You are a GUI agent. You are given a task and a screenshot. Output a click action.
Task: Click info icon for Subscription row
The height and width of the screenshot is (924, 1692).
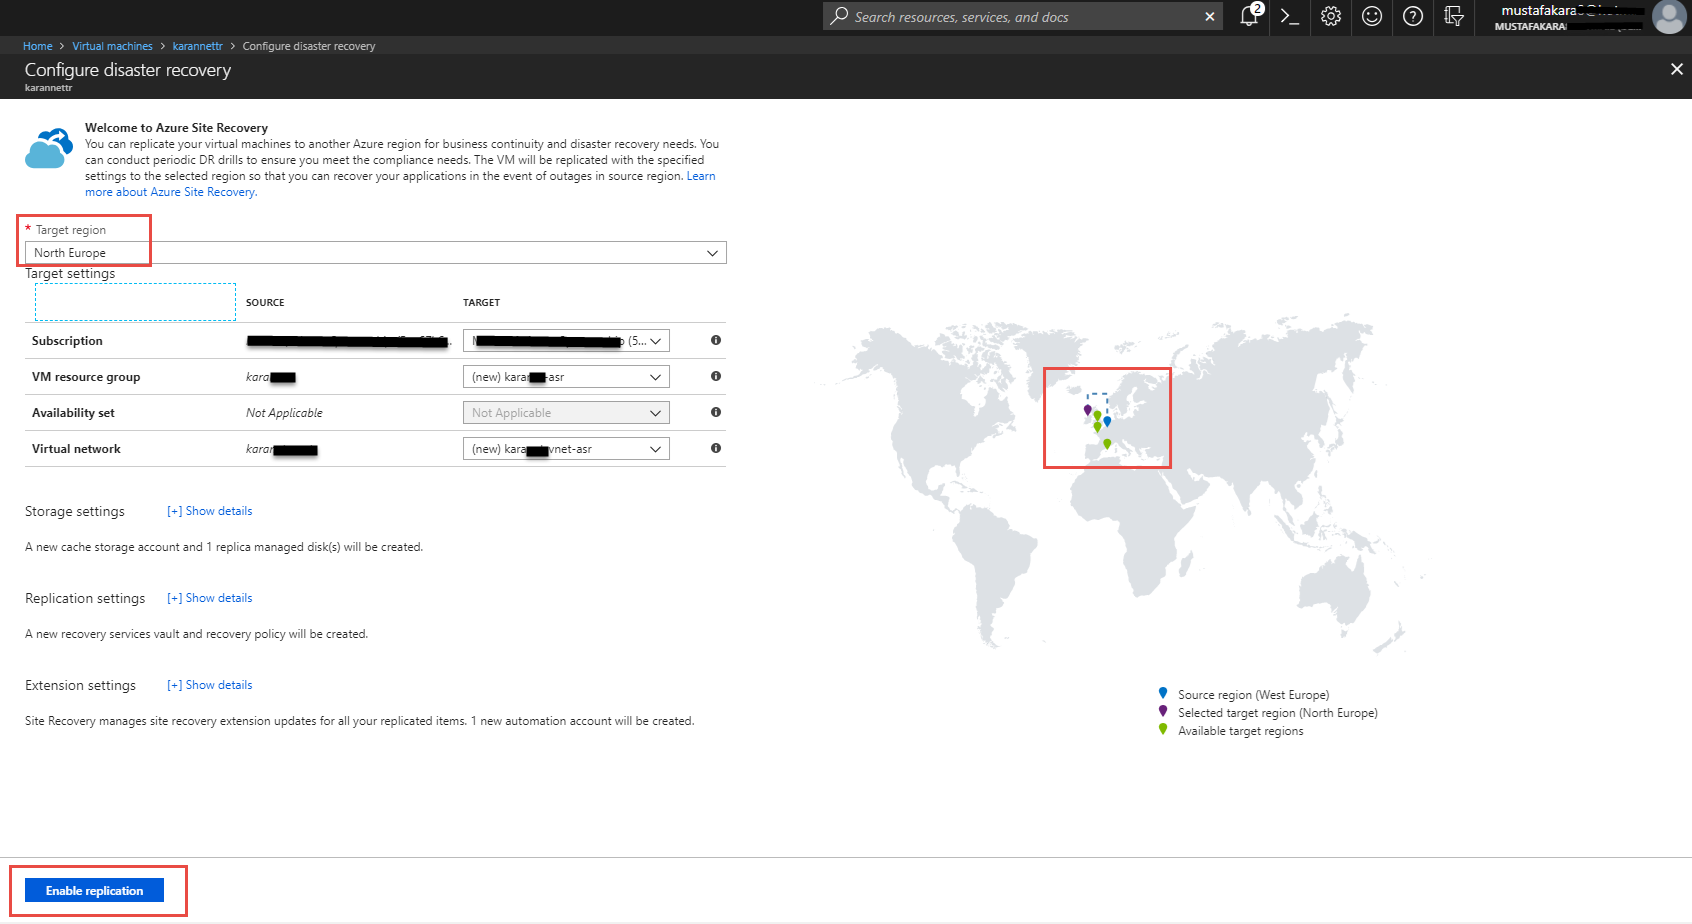[716, 340]
